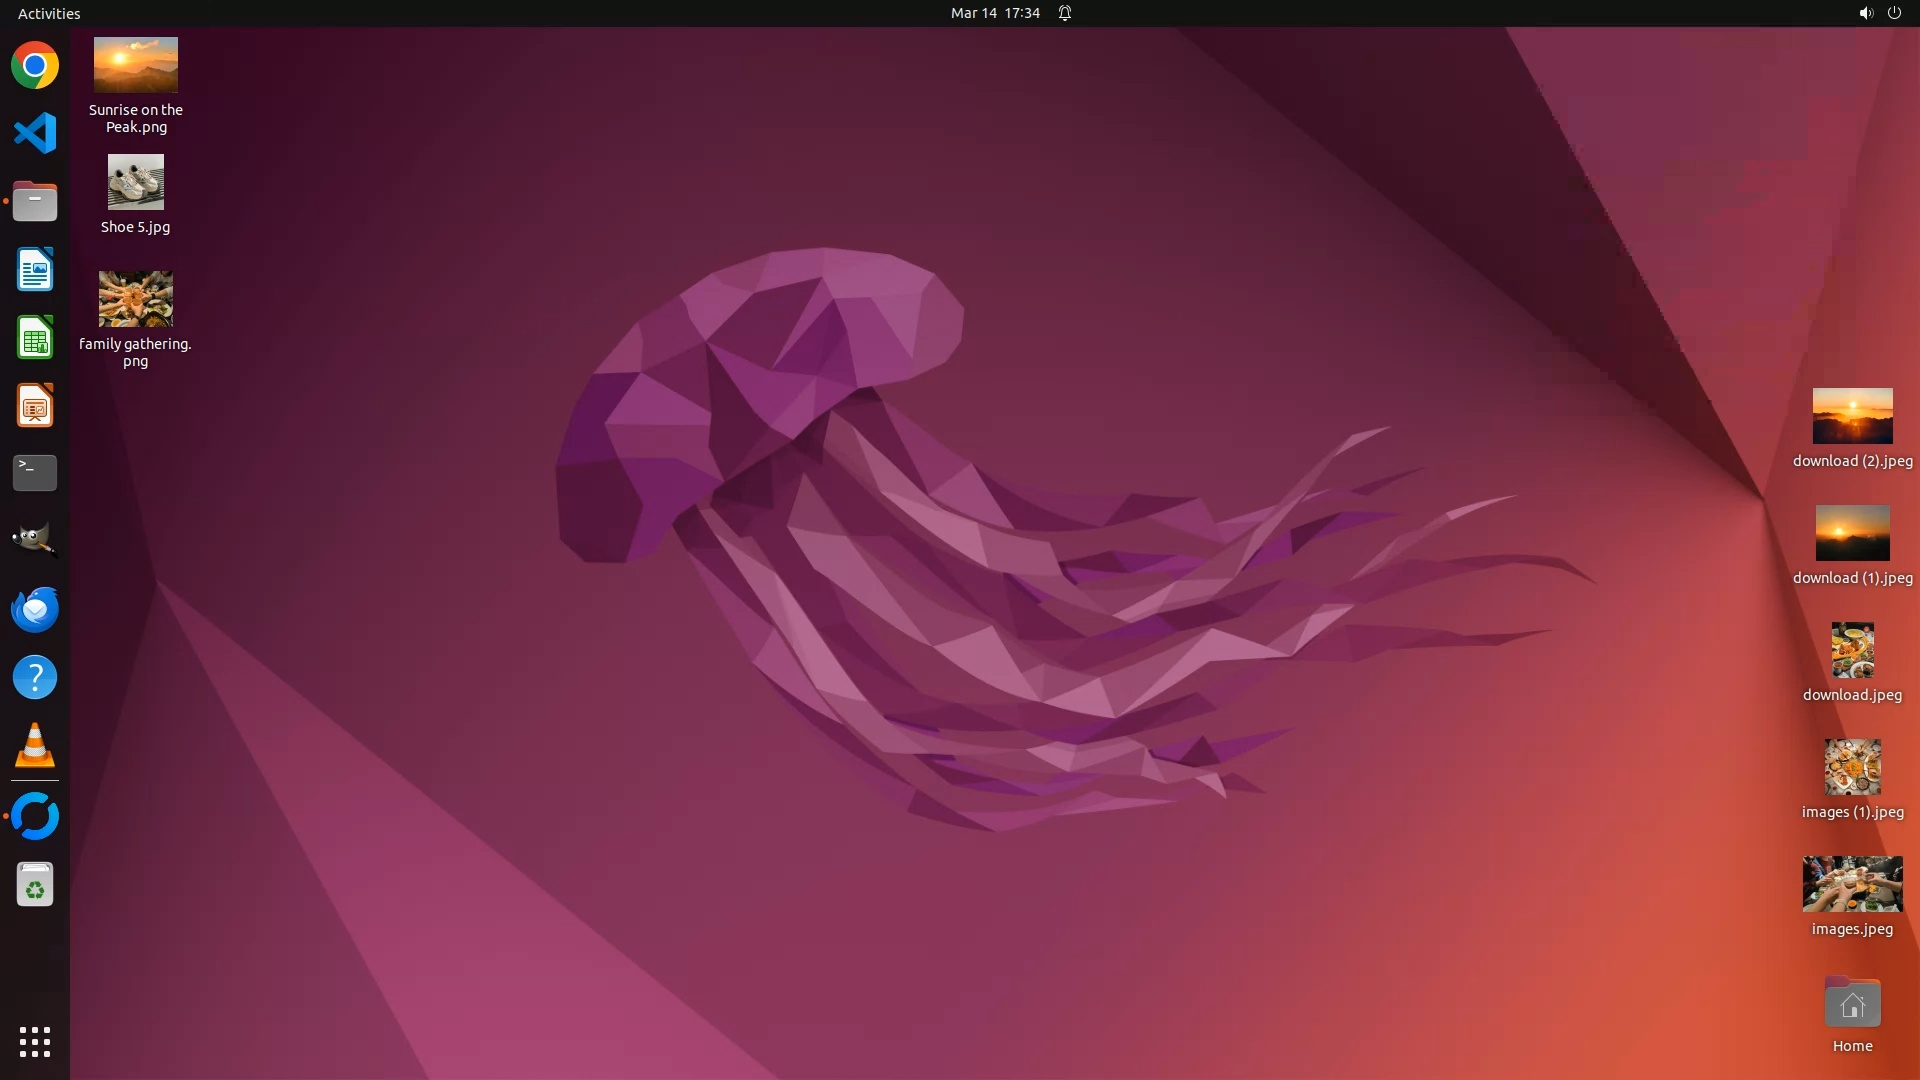Launch Visual Studio Code from dock
The image size is (1920, 1080).
pos(35,133)
